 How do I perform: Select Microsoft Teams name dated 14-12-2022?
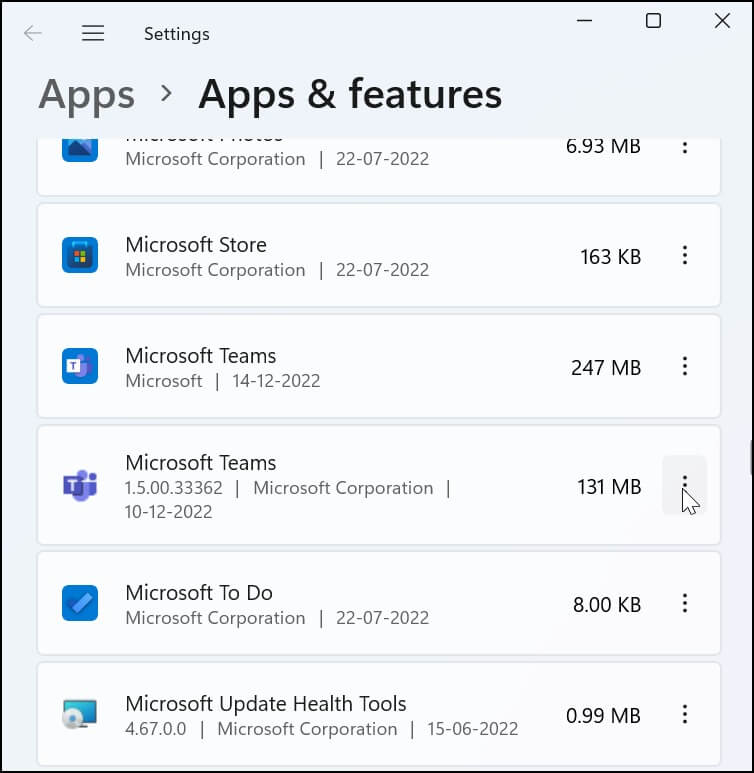pyautogui.click(x=201, y=356)
